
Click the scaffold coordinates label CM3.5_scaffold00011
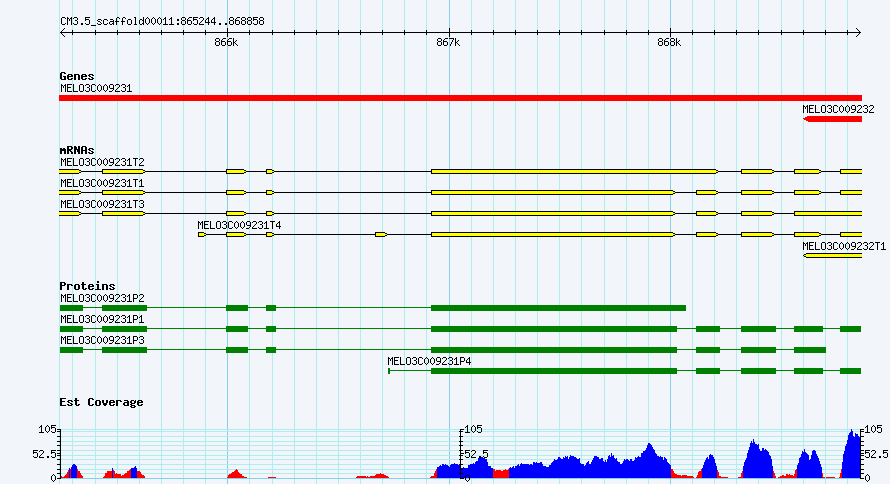coord(162,22)
